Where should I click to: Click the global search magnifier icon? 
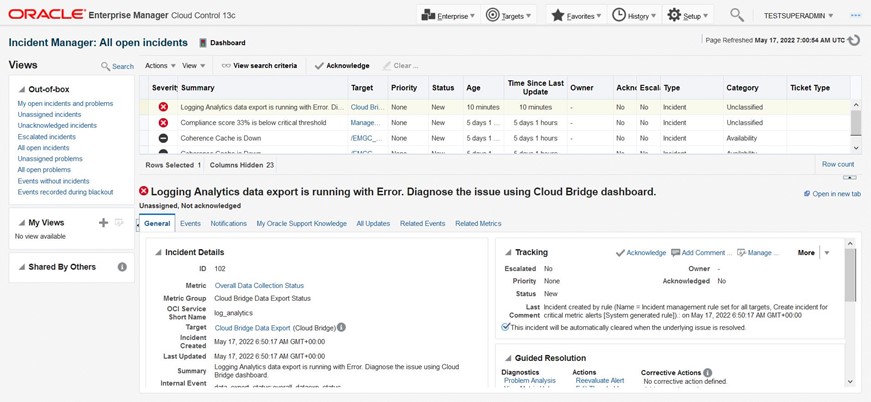737,15
